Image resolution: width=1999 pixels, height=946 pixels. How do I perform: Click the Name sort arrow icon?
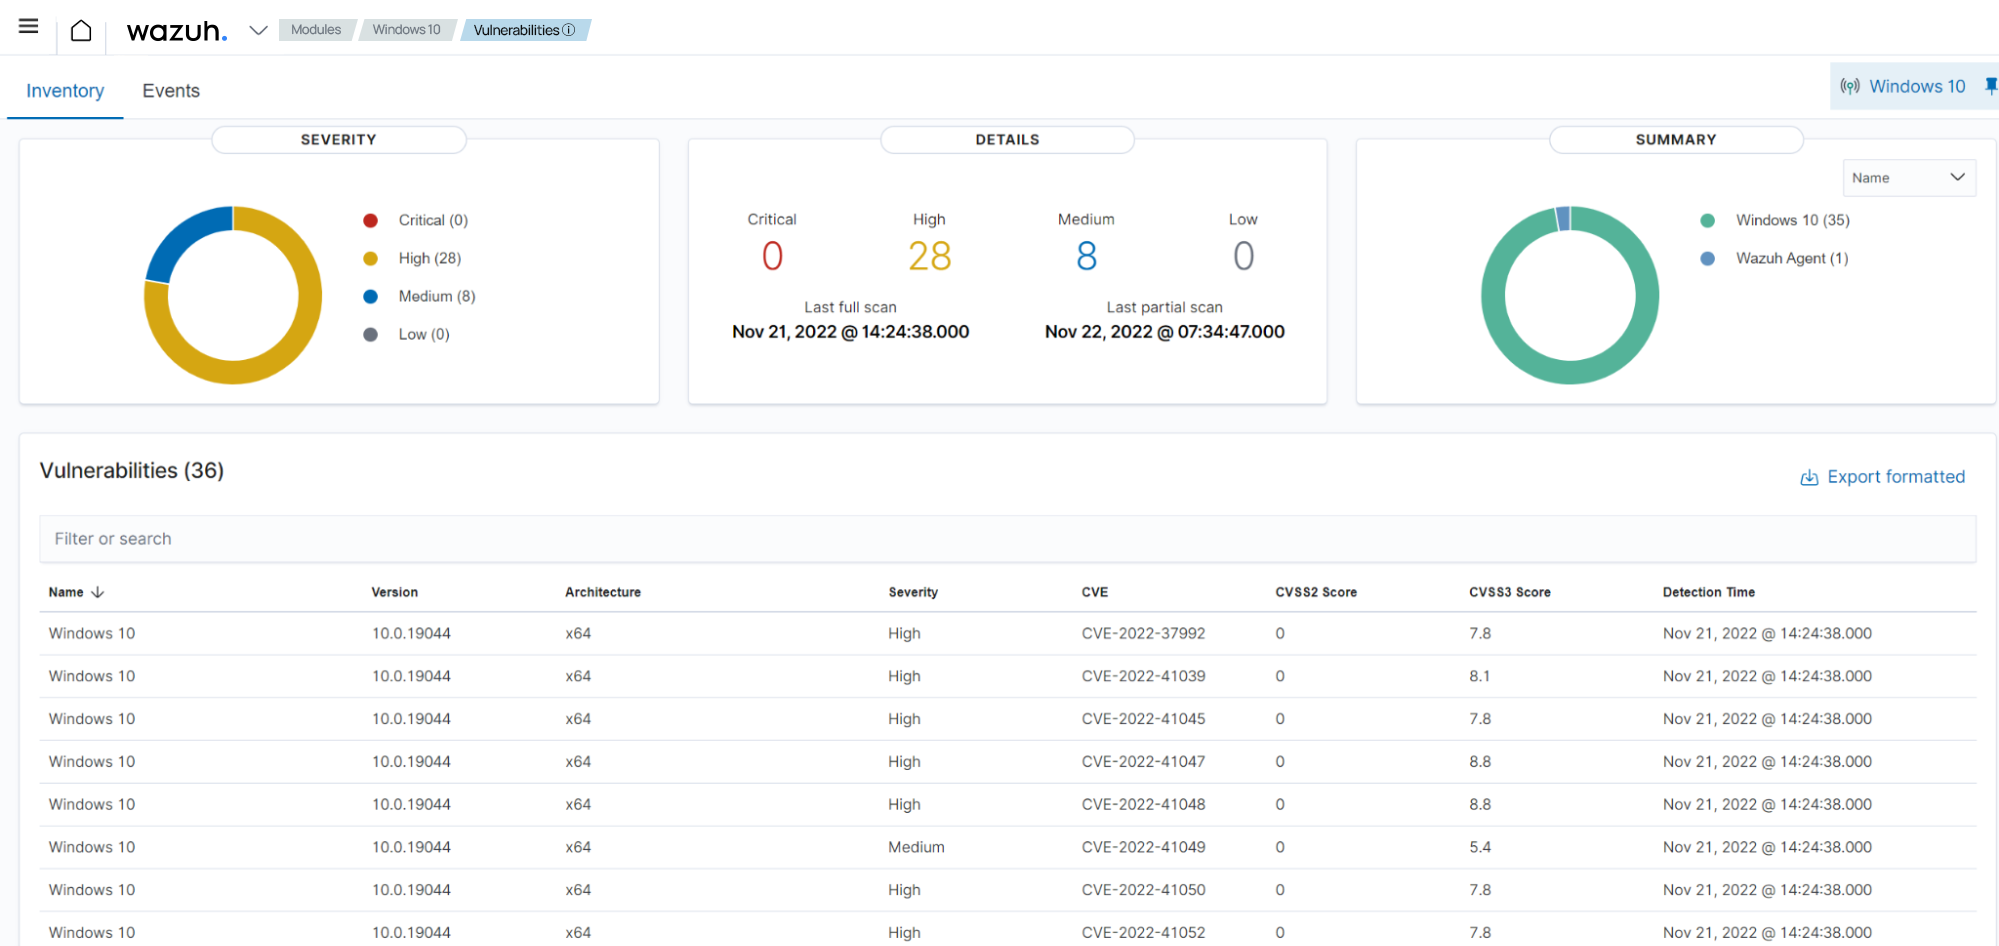point(98,592)
